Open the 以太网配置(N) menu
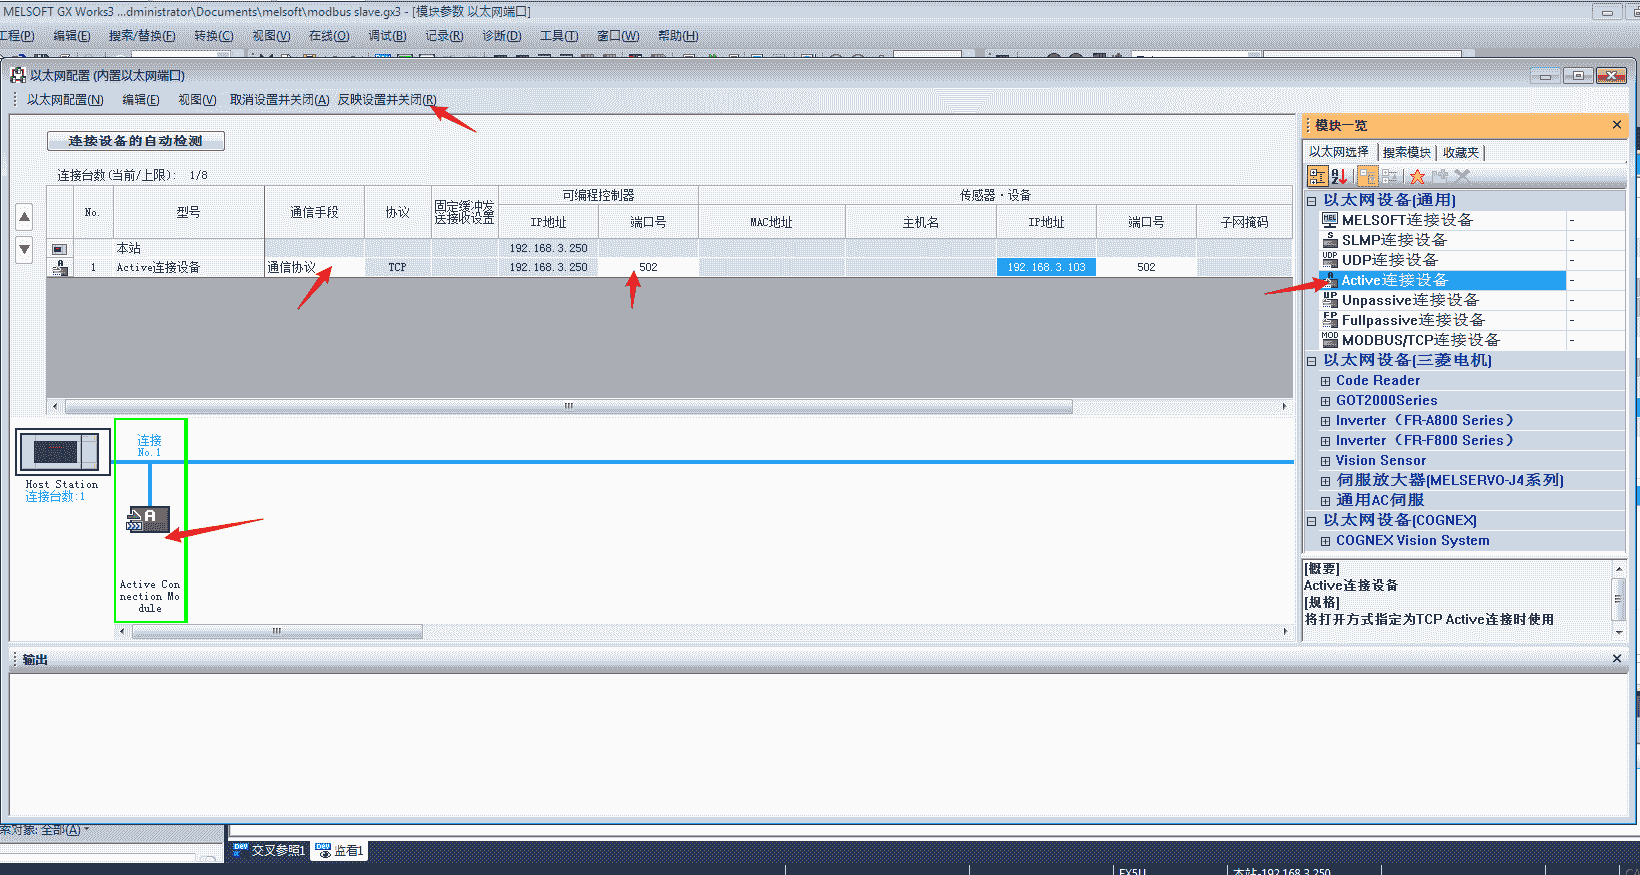This screenshot has width=1640, height=875. tap(65, 100)
